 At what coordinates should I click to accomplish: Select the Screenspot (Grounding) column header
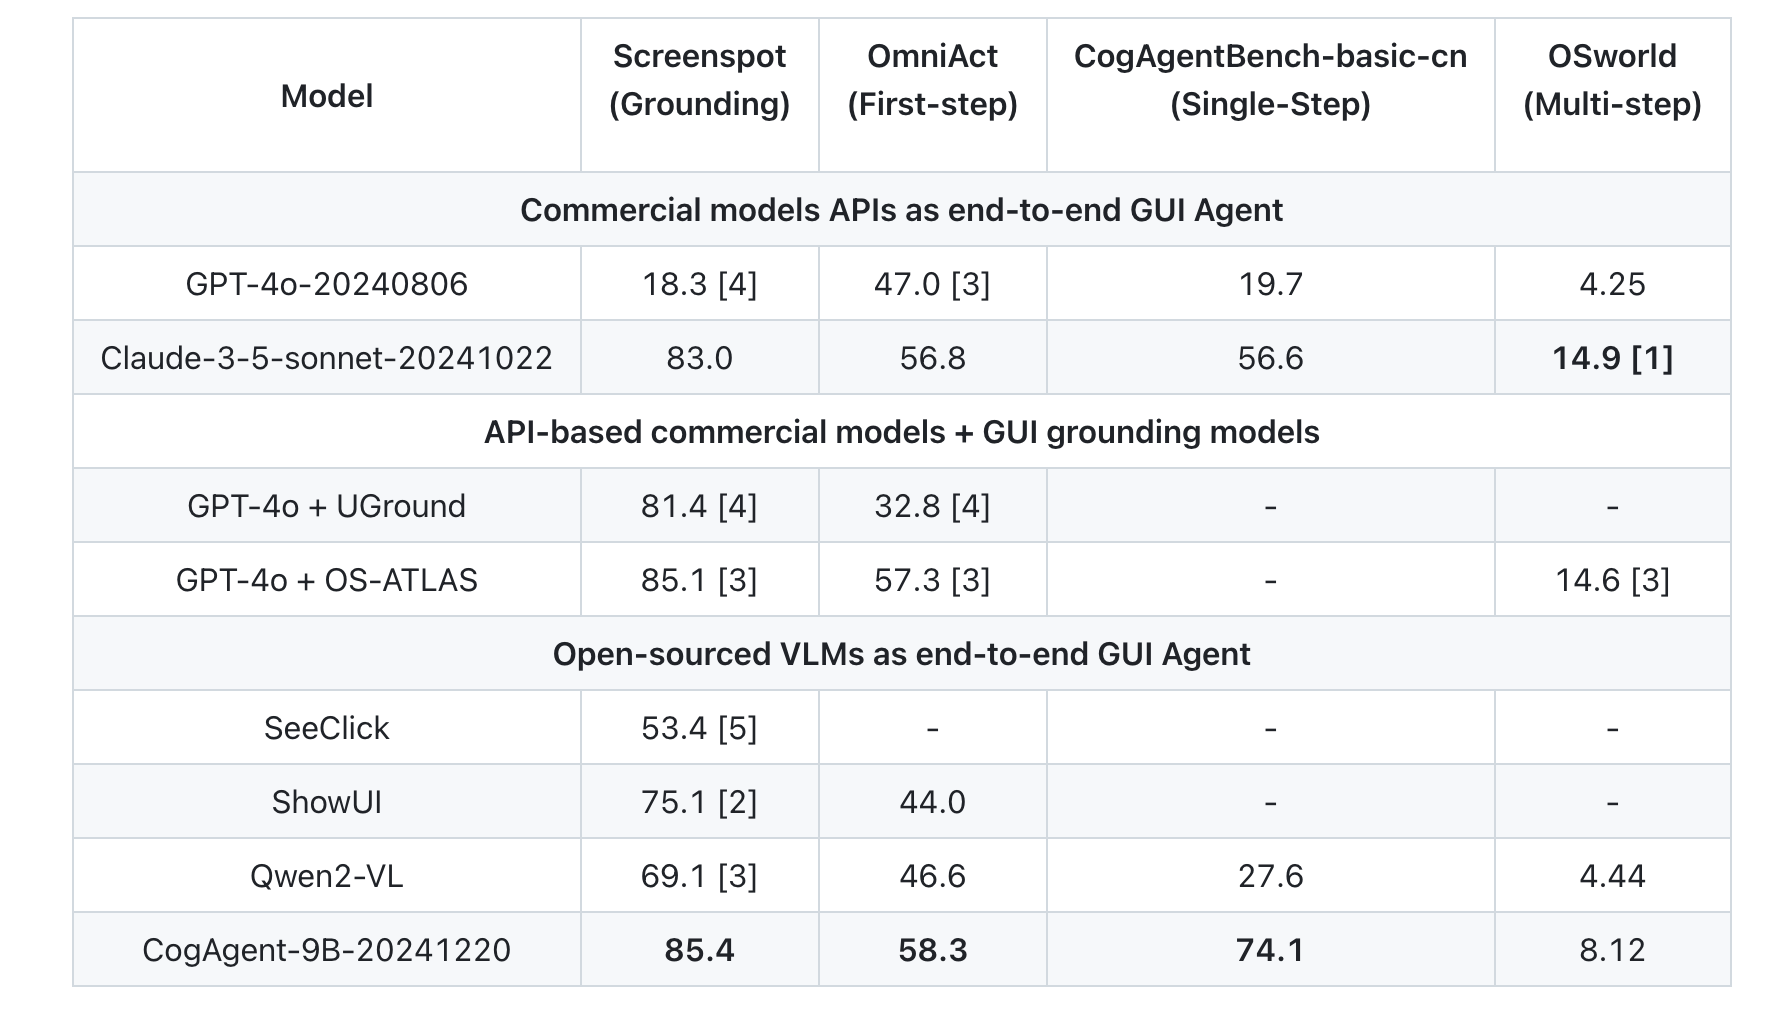click(x=699, y=80)
